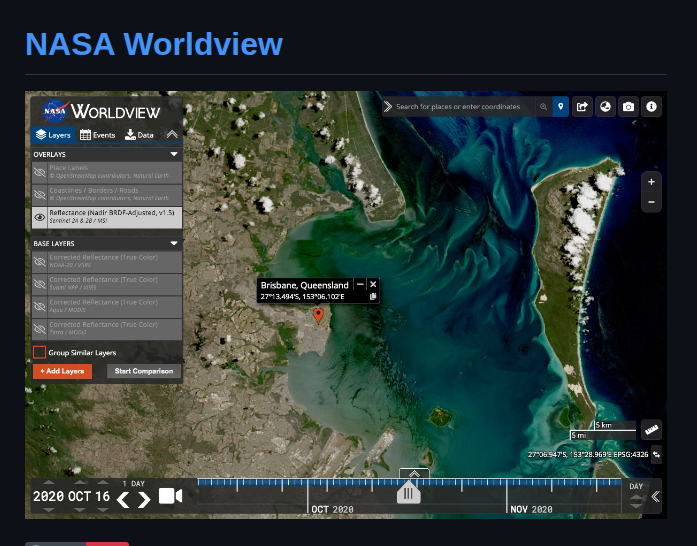Go to previous day arrow
Screen dimensions: 697x546
(x=123, y=499)
